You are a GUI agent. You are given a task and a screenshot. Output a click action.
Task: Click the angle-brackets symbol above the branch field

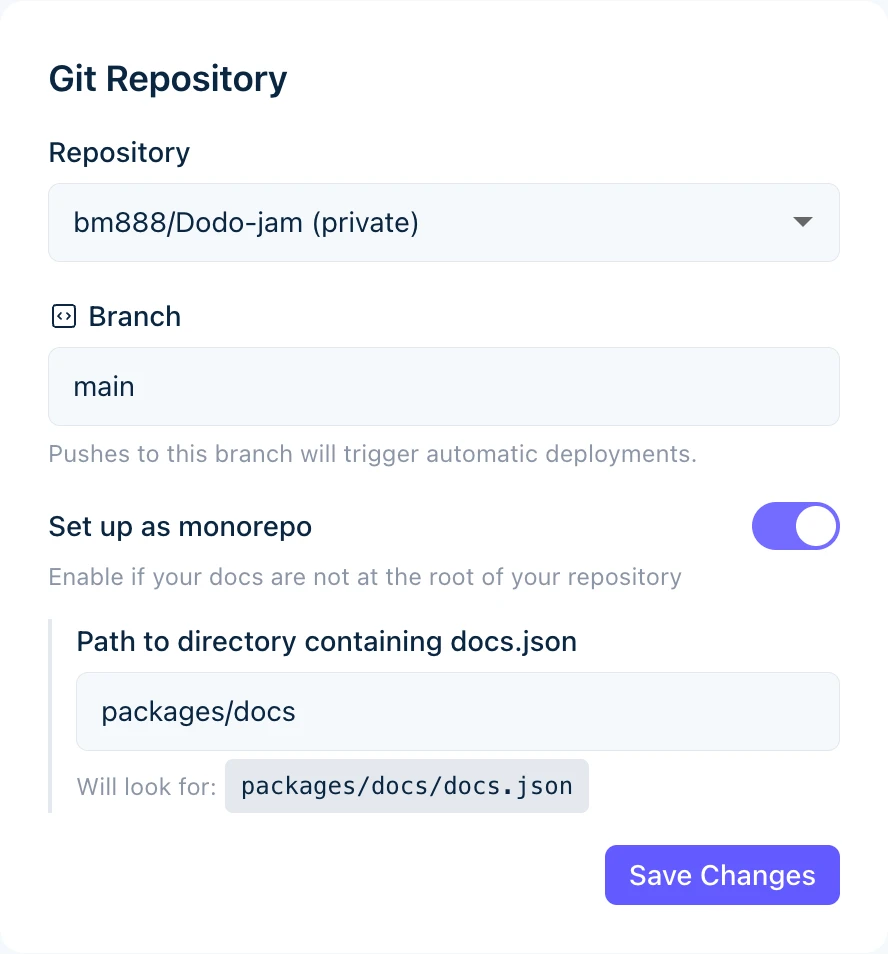click(x=63, y=316)
